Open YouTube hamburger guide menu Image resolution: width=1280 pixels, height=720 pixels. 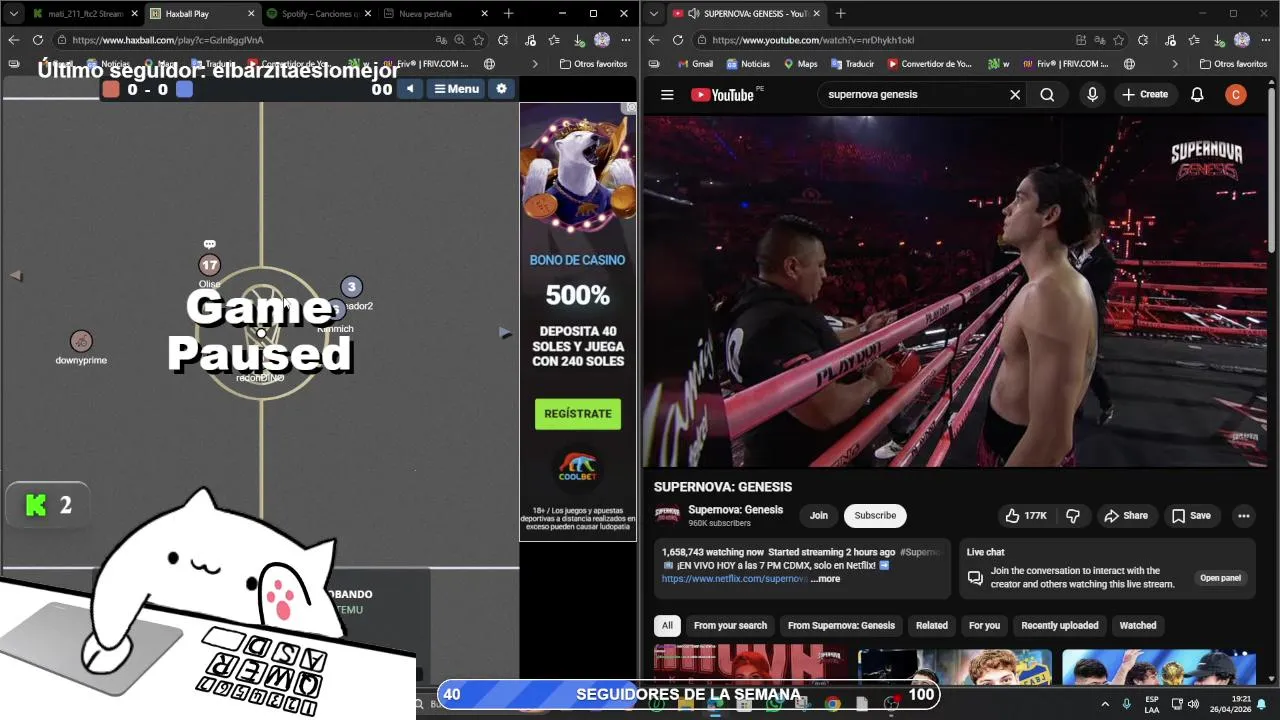[667, 95]
